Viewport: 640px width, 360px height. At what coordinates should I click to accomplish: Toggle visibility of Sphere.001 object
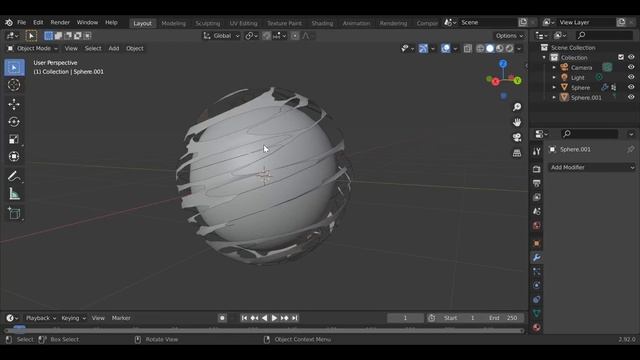click(x=631, y=97)
